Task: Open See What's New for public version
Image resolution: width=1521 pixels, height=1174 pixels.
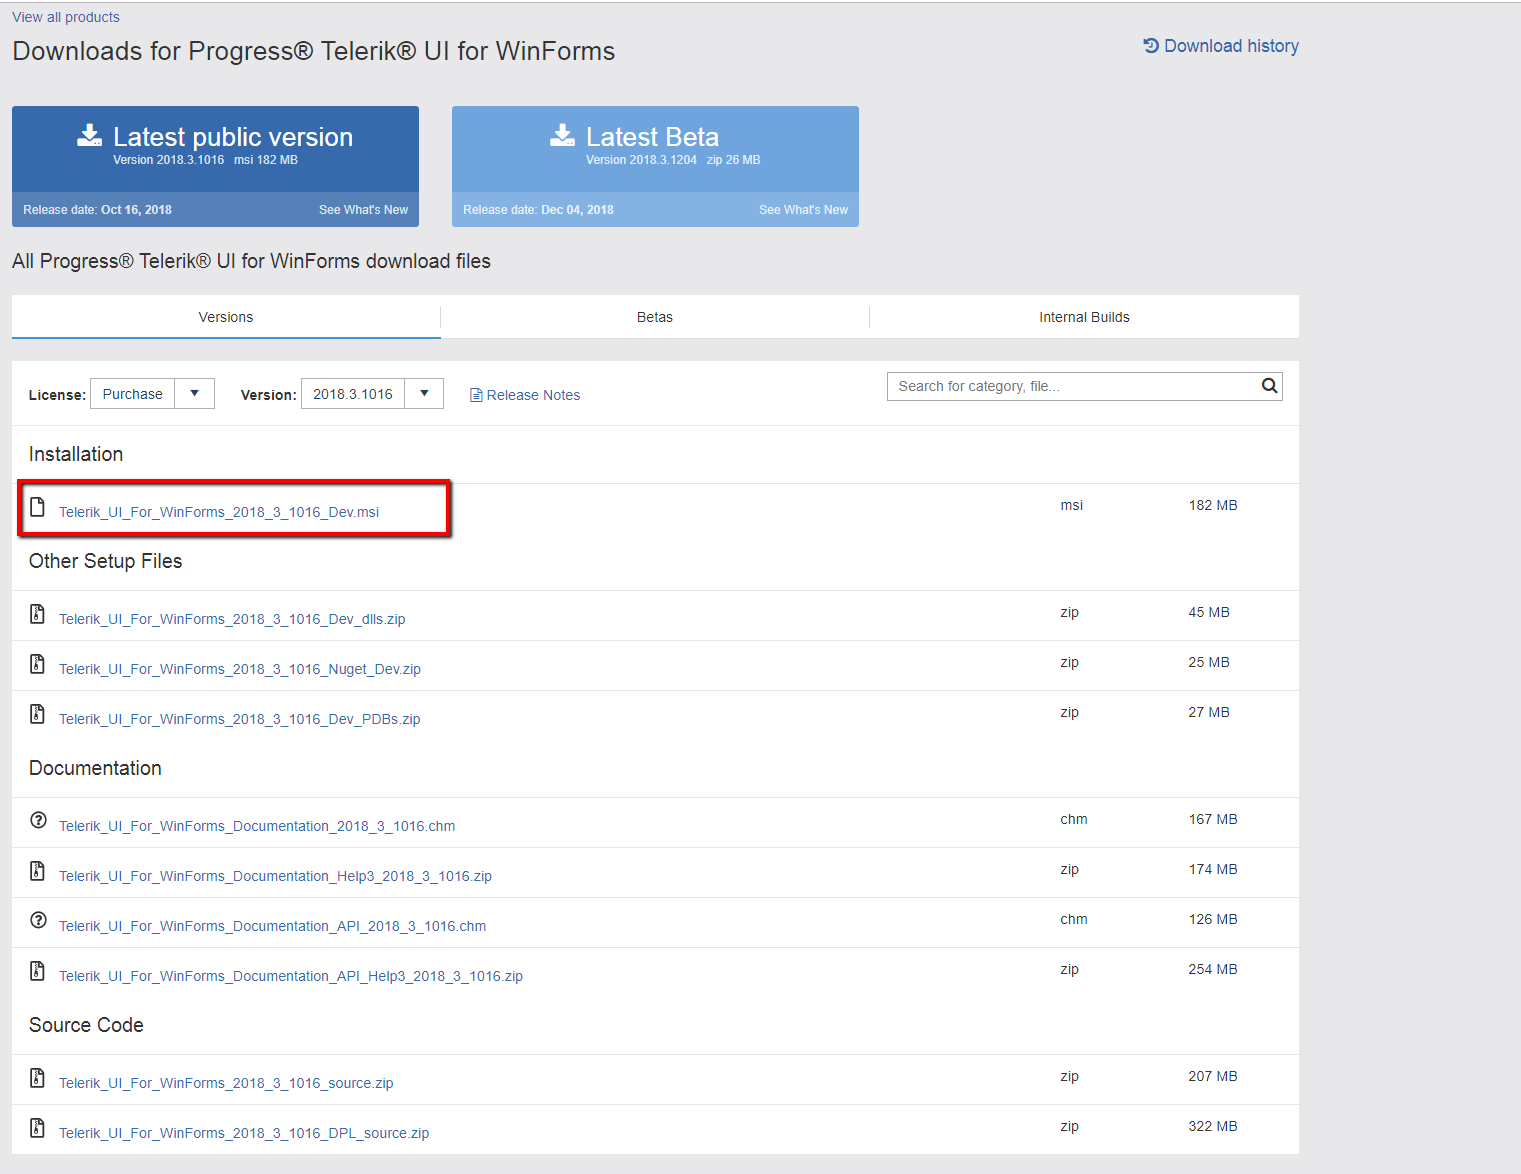Action: click(x=363, y=210)
